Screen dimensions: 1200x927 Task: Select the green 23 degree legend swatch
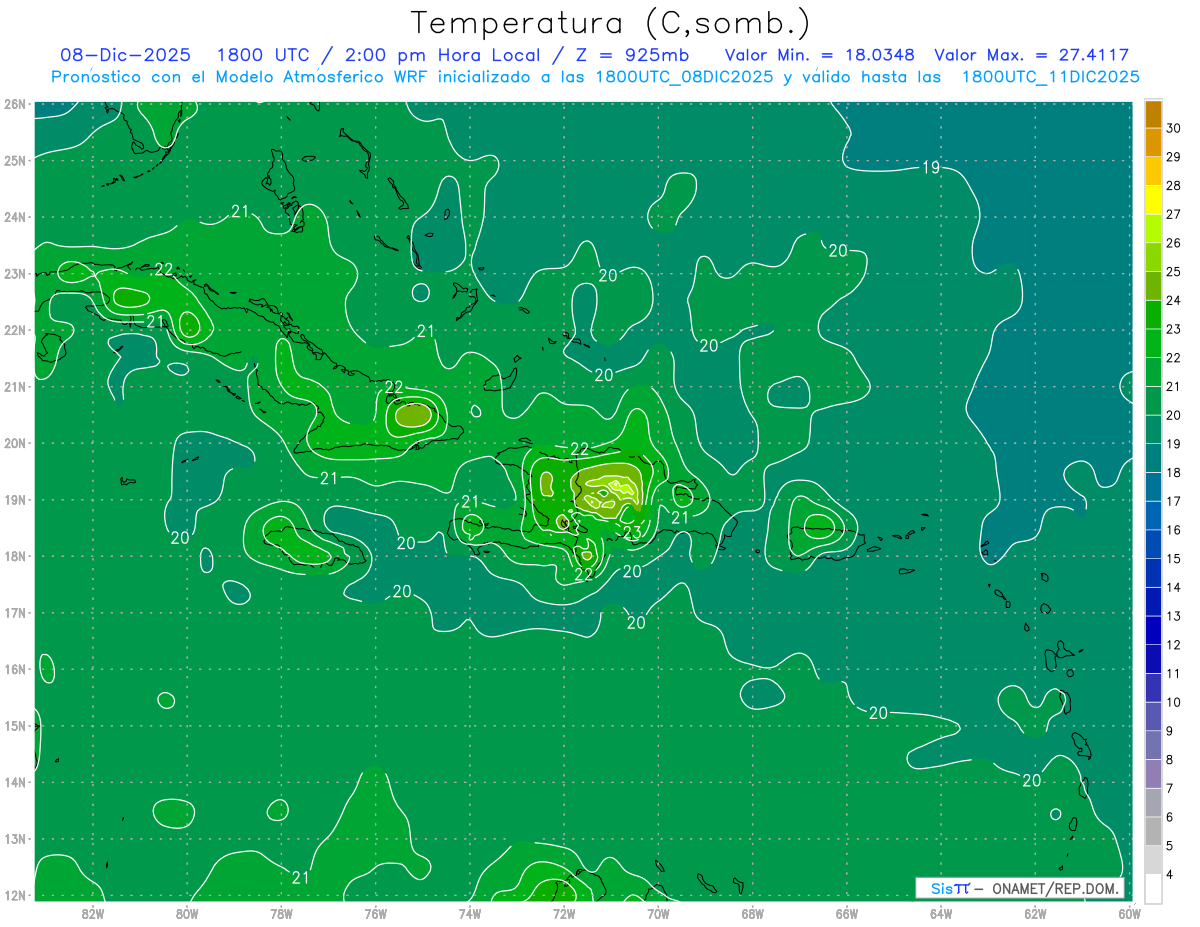[1153, 315]
